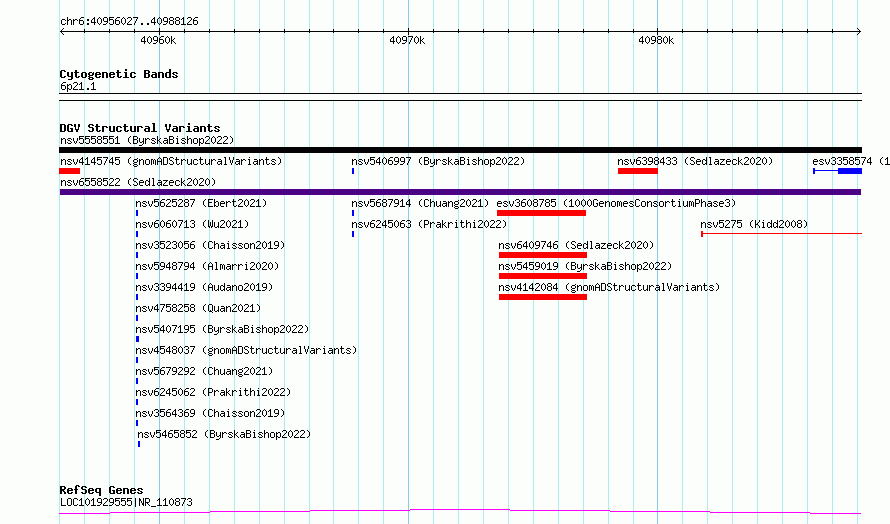This screenshot has width=890, height=524.
Task: Click nsv5687914 (Chuang2021) label
Action: (419, 203)
